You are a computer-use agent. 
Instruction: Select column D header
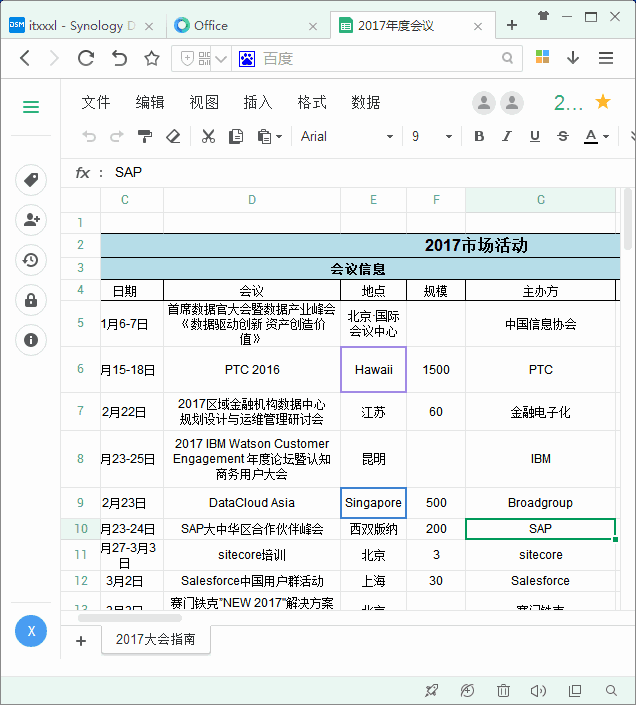pos(252,200)
